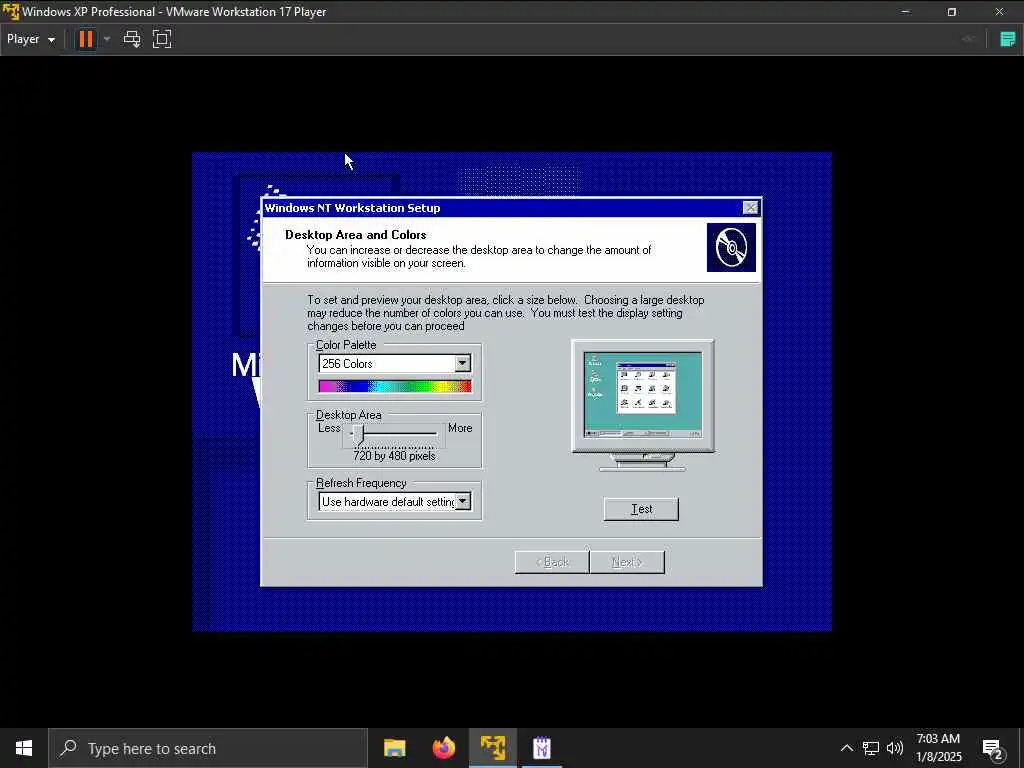The height and width of the screenshot is (768, 1024).
Task: Open the VMware notes panel icon
Action: 1008,39
